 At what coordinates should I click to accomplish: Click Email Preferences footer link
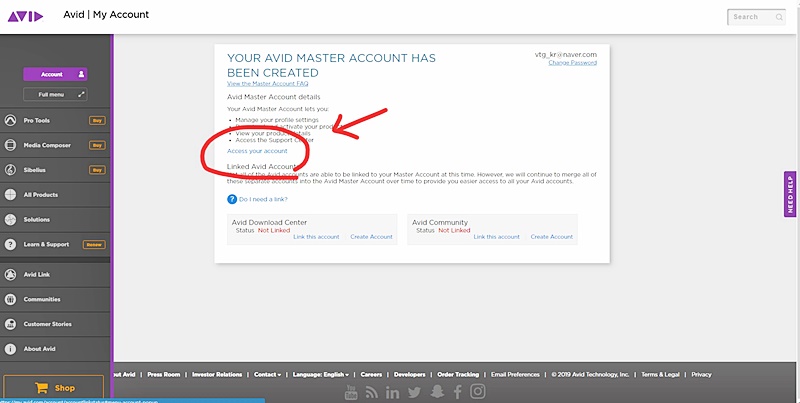point(515,374)
